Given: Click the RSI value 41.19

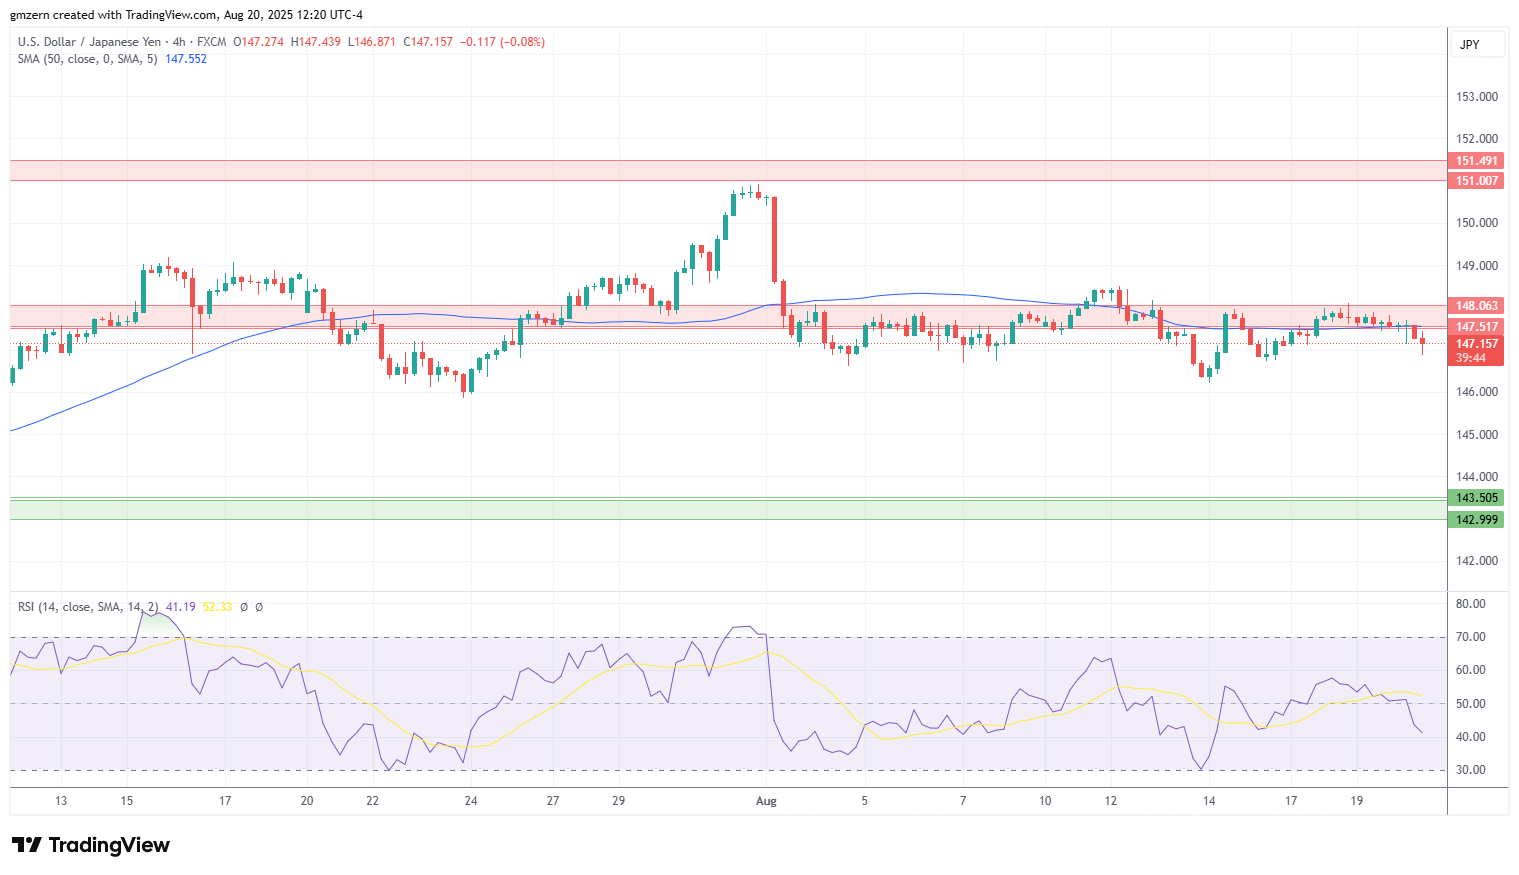Looking at the screenshot, I should pyautogui.click(x=180, y=607).
